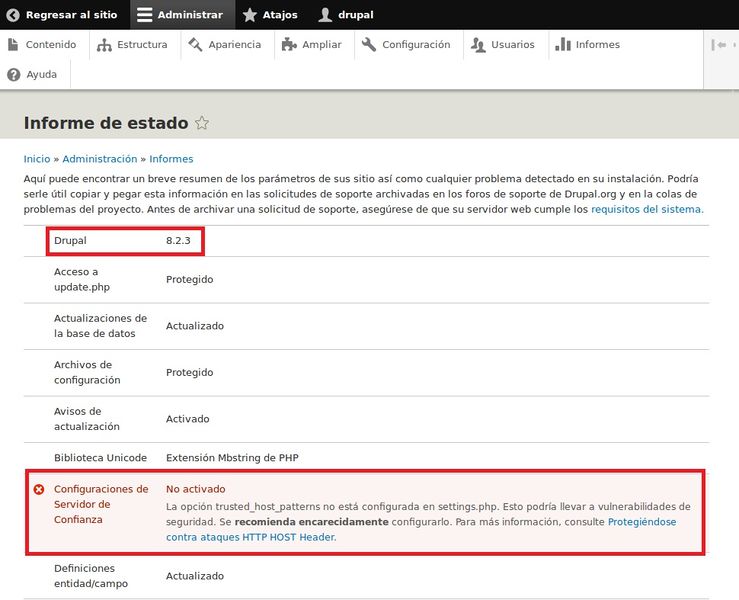Screen dimensions: 739x600
Task: Click the Apariencia paintbrush icon
Action: (x=195, y=45)
